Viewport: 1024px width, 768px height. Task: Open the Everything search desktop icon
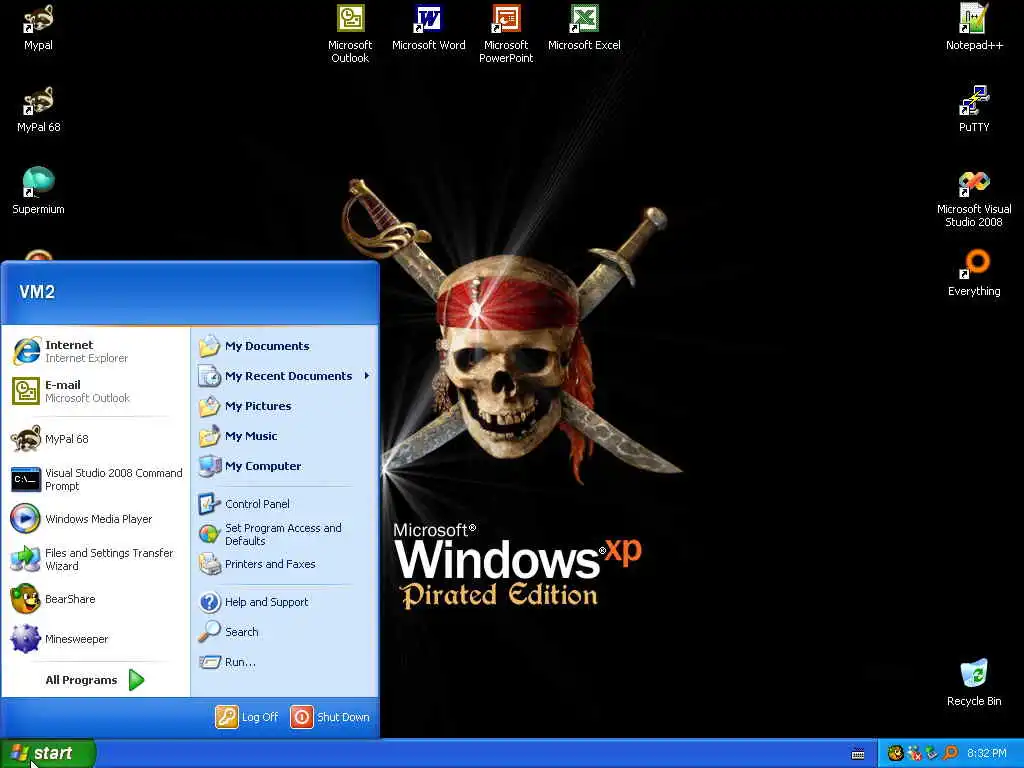click(x=974, y=273)
